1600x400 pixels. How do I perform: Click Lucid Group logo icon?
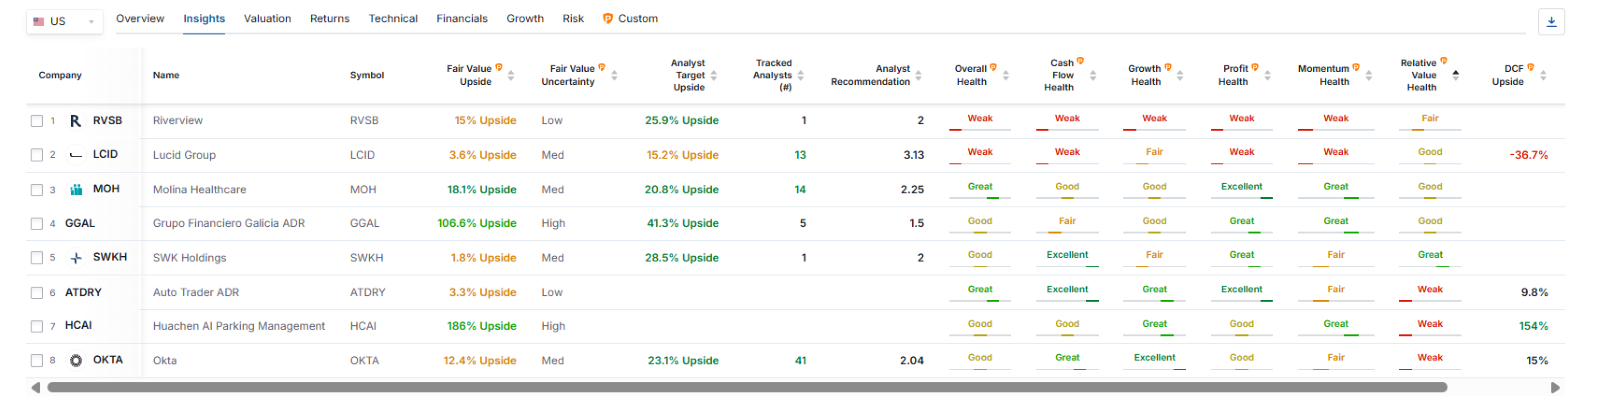pyautogui.click(x=76, y=155)
